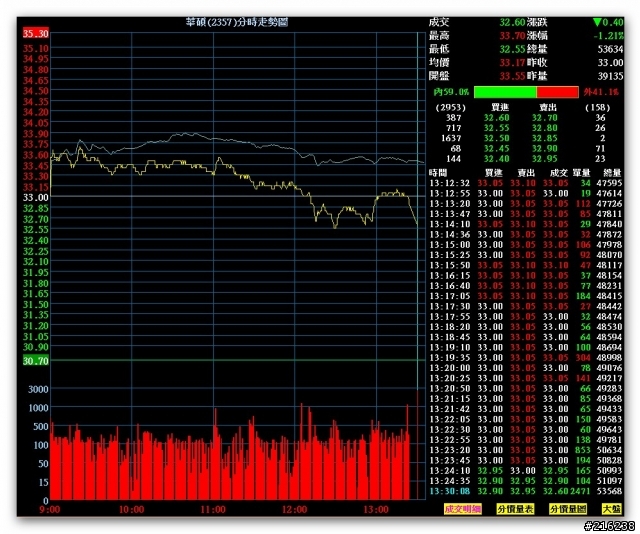
Task: Select the 3000 volume axis label
Action: (x=38, y=389)
